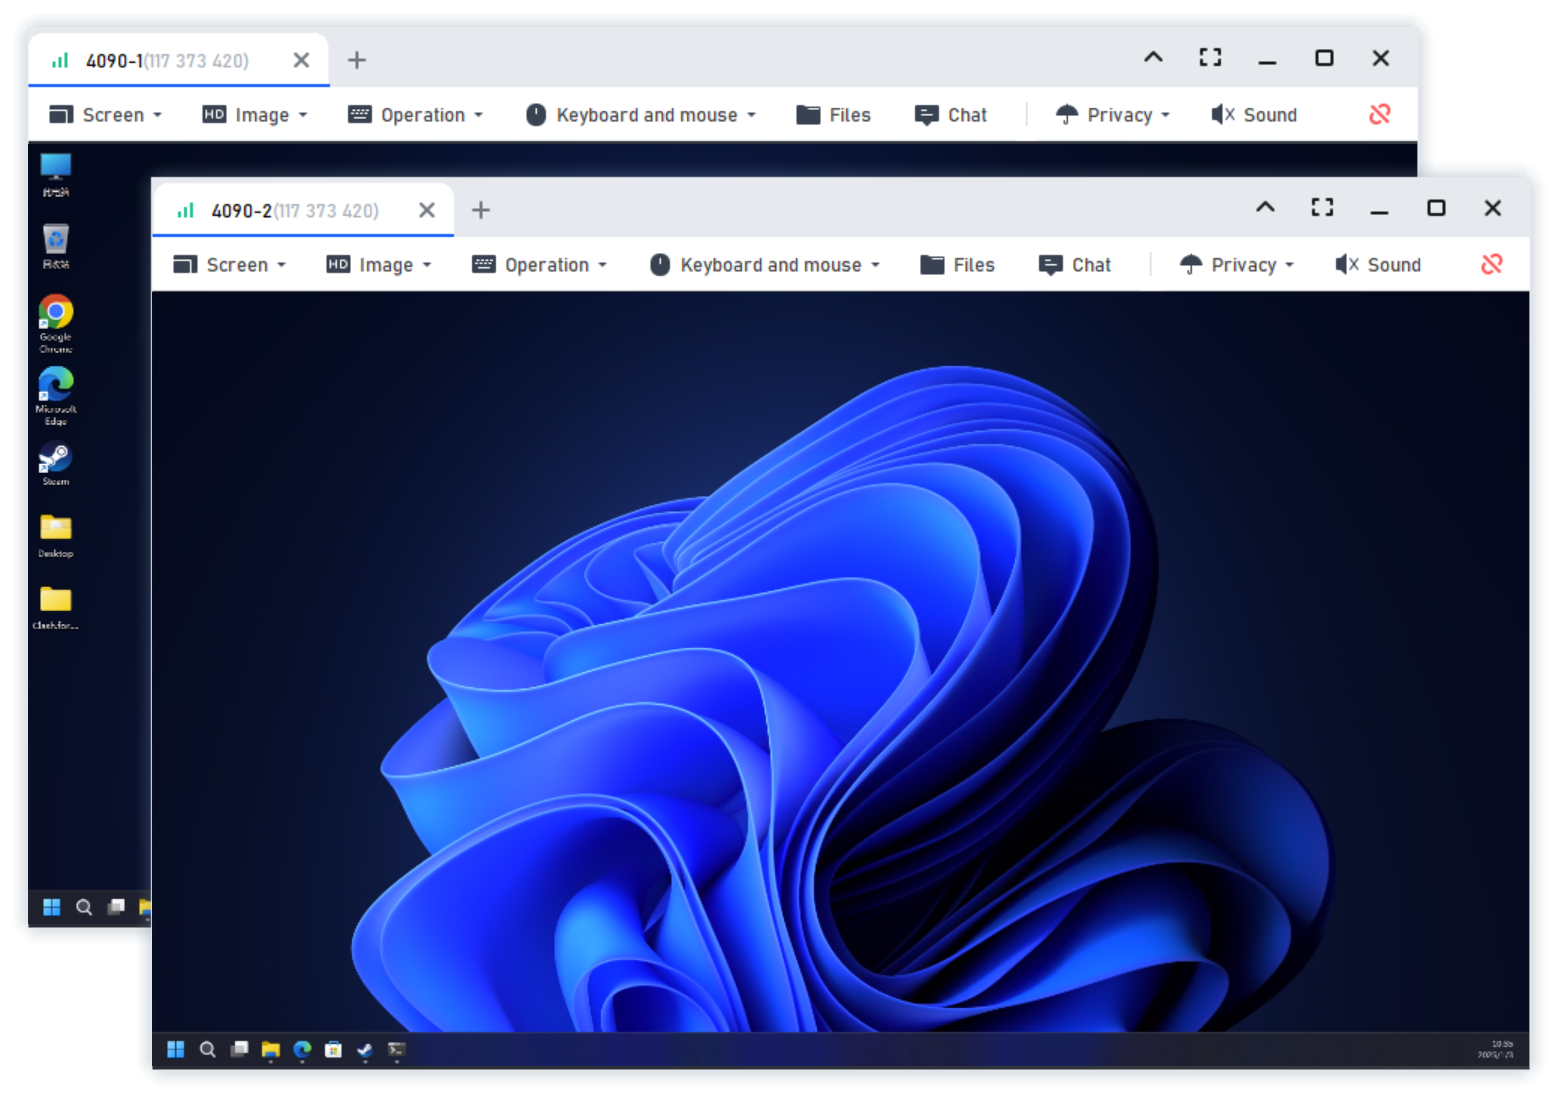The width and height of the screenshot is (1560, 1102).
Task: Open Privacy dropdown in 4090-2 window
Action: point(1237,265)
